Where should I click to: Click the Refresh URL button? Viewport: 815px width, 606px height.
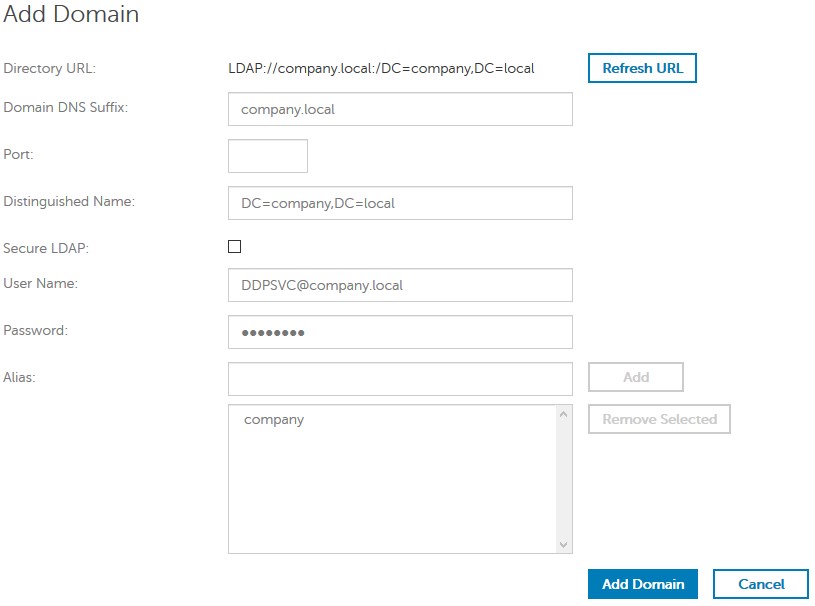click(641, 68)
